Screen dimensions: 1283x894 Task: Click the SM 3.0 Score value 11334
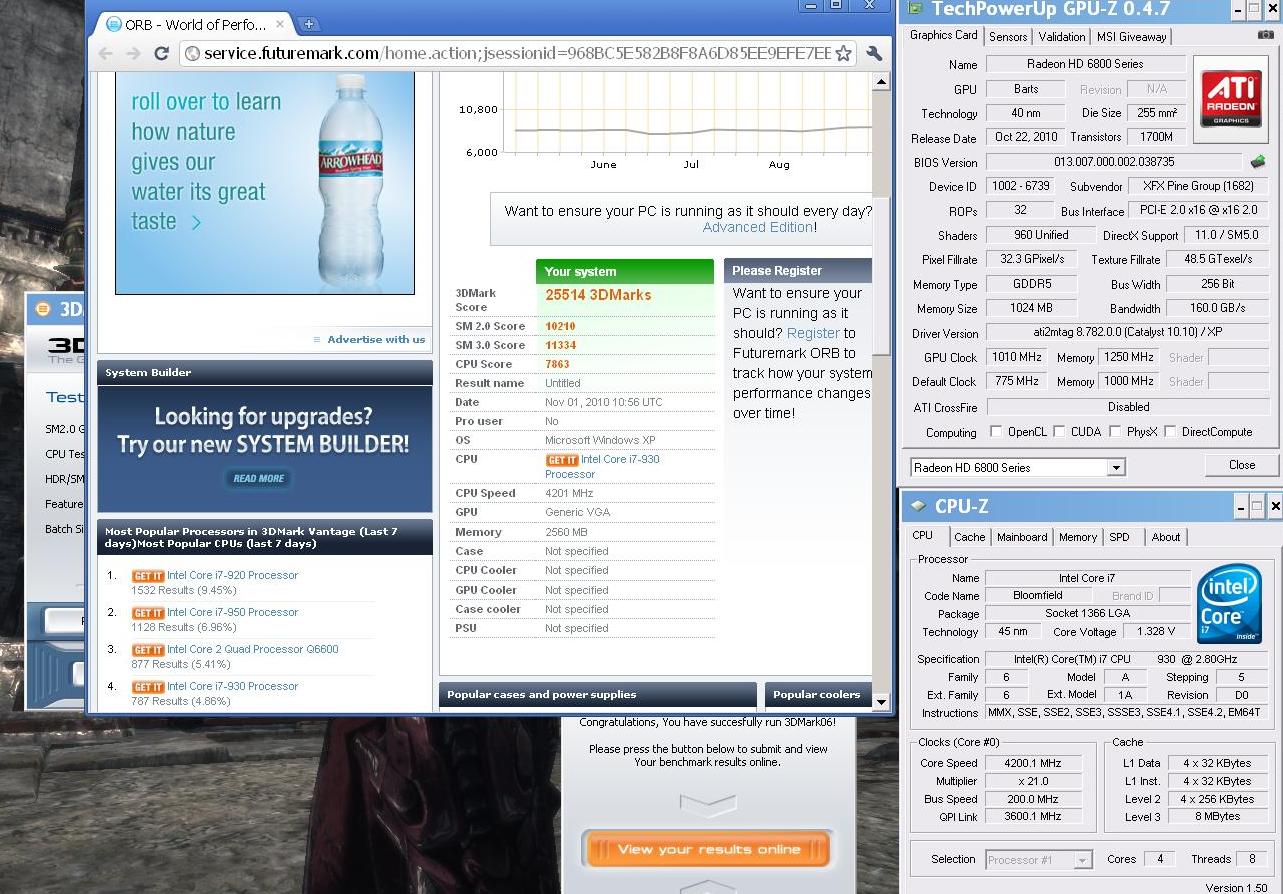[x=560, y=346]
